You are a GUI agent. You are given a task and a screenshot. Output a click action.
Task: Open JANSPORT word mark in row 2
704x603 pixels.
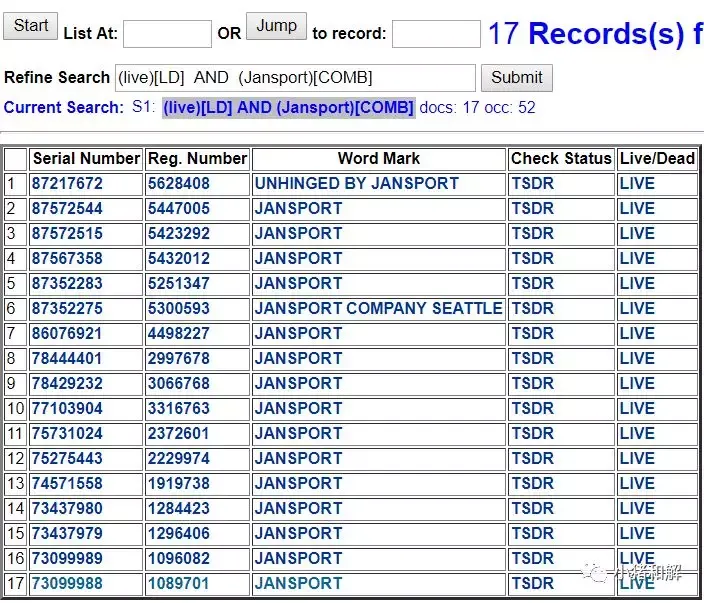299,209
